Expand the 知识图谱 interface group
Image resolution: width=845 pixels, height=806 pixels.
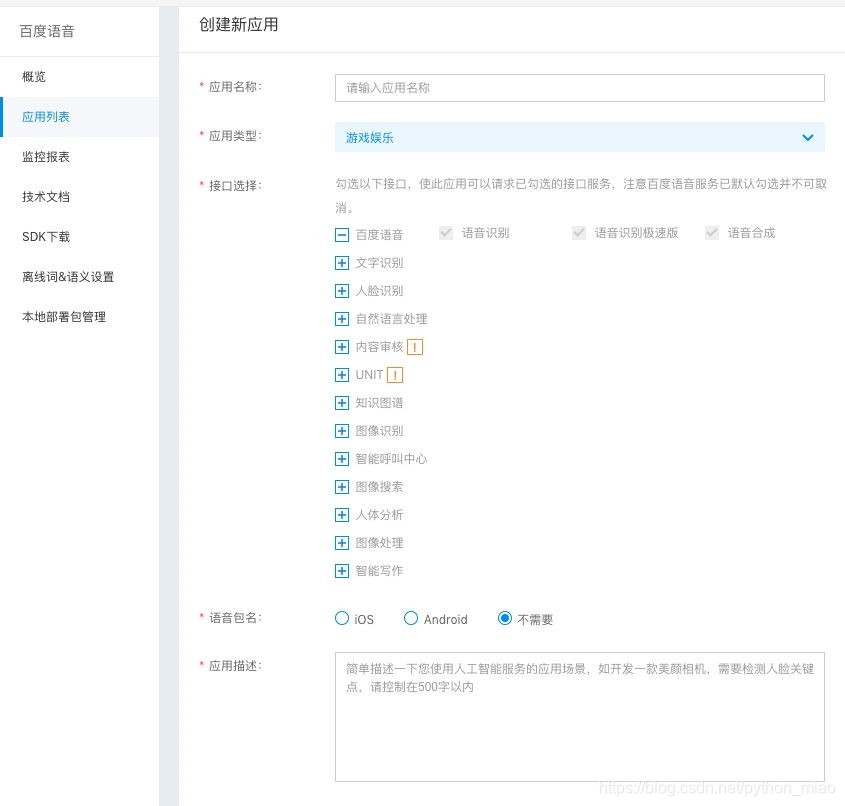342,403
